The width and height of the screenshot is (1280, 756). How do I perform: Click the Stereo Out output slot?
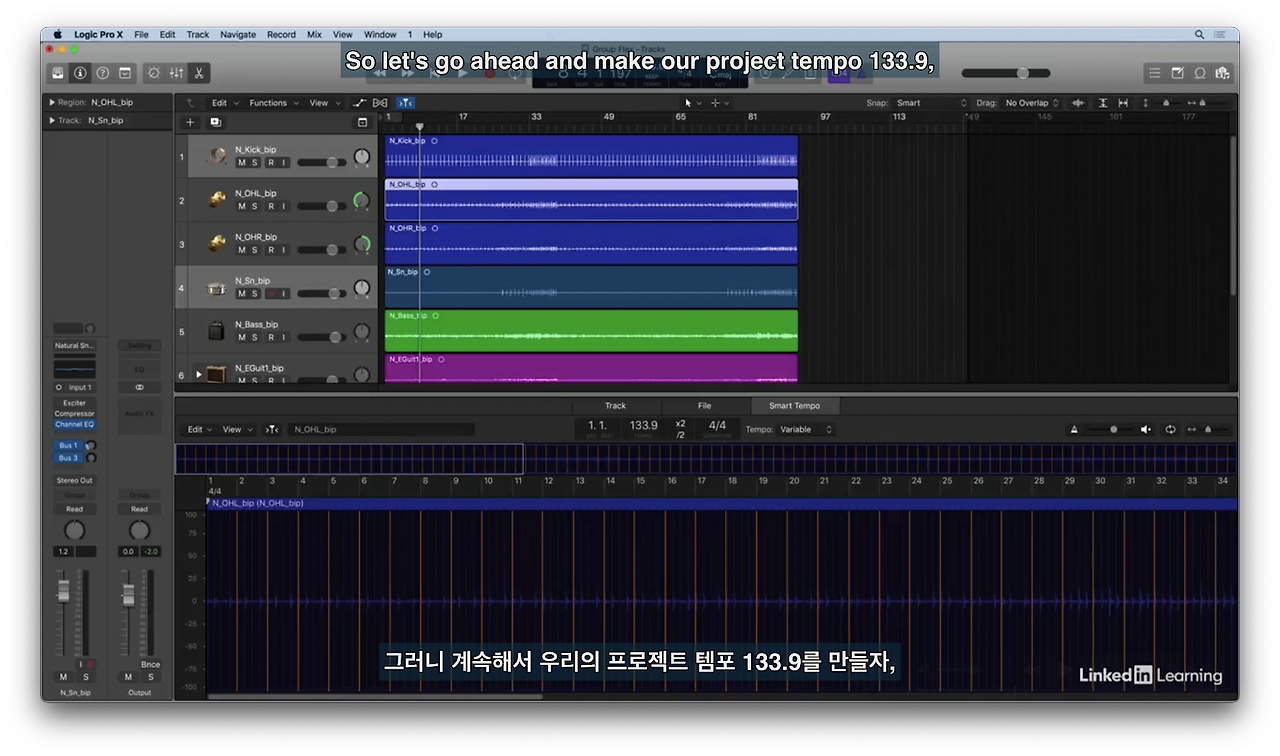(x=74, y=480)
